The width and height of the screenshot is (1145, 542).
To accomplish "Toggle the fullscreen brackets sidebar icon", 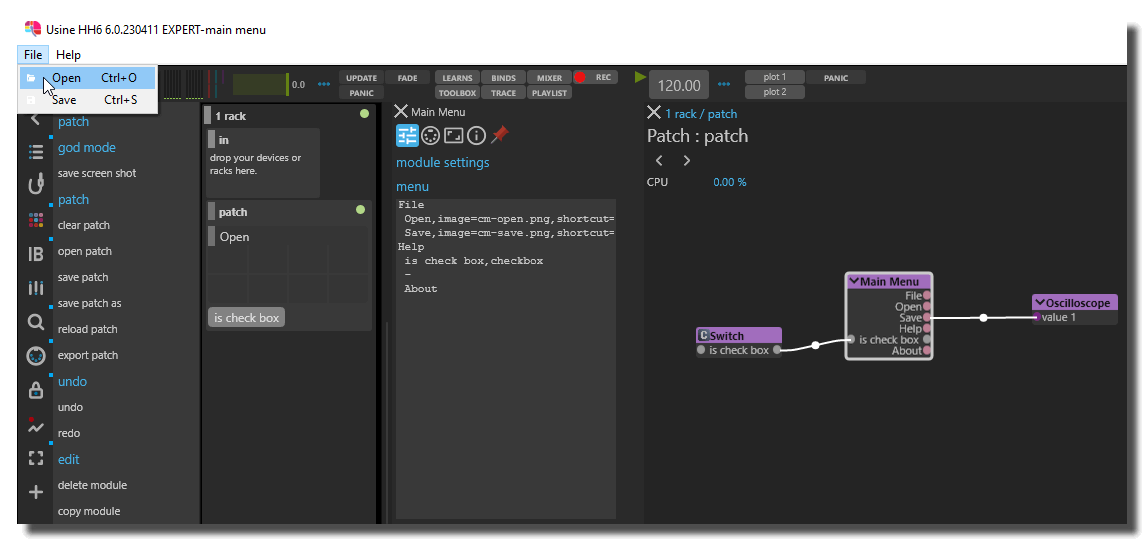I will point(36,458).
